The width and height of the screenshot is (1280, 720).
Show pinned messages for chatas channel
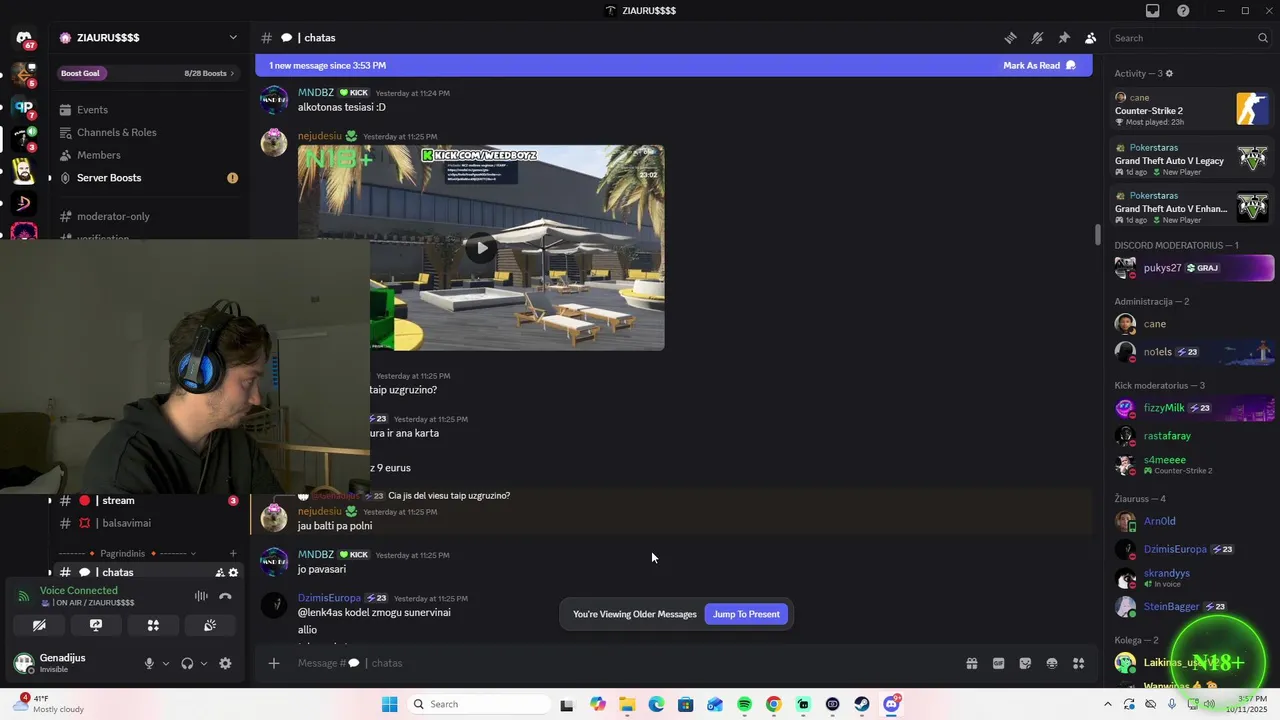click(x=1064, y=38)
